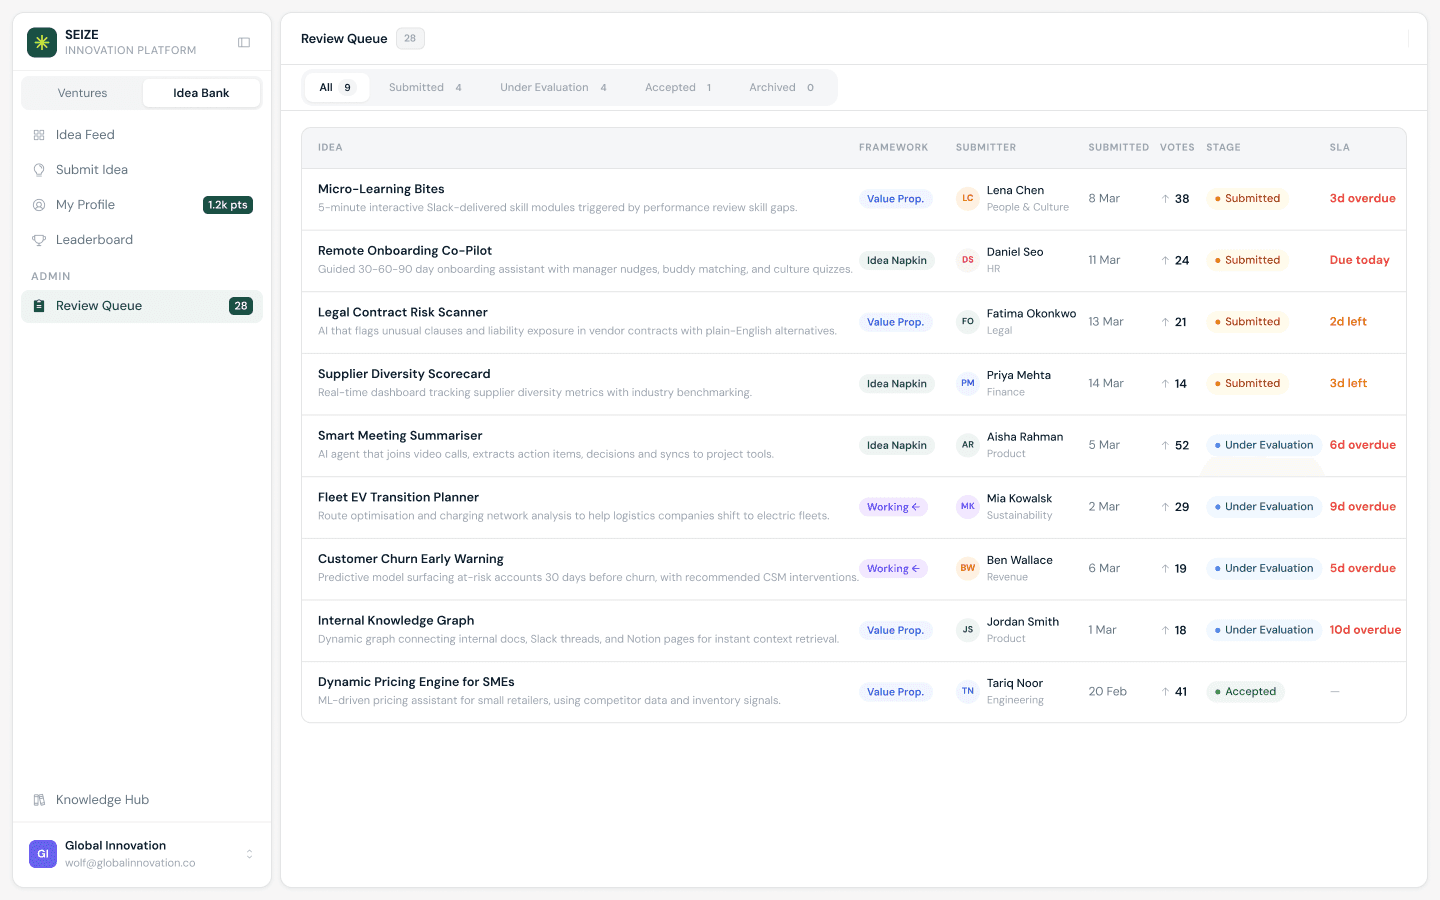
Task: Switch to the Accepted tab
Action: 678,88
